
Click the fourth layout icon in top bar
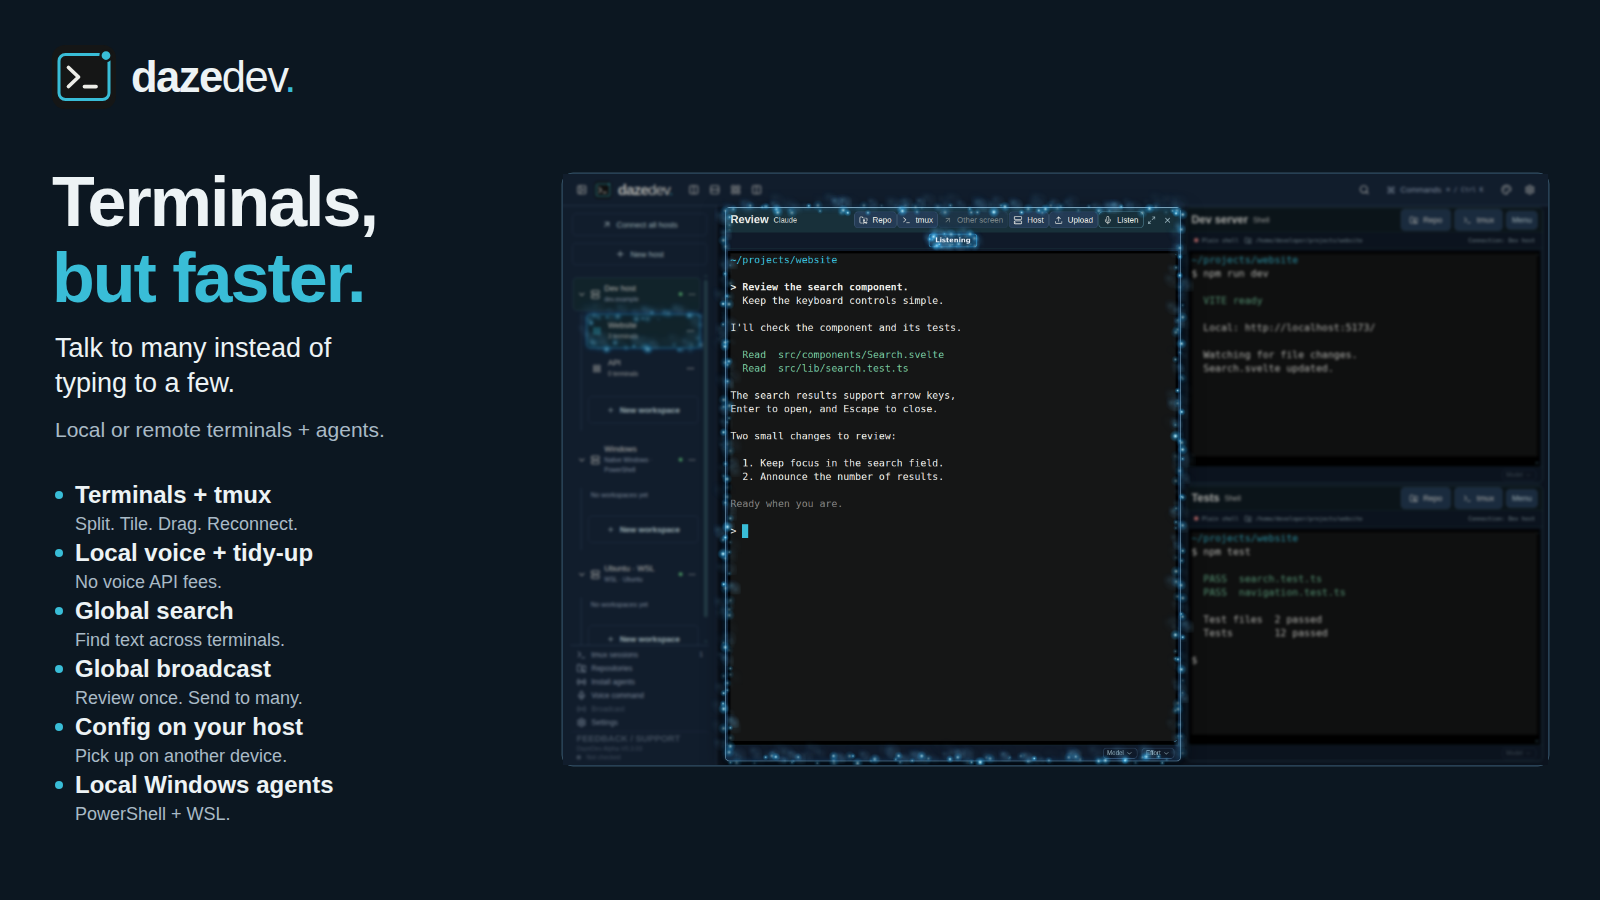pos(757,190)
